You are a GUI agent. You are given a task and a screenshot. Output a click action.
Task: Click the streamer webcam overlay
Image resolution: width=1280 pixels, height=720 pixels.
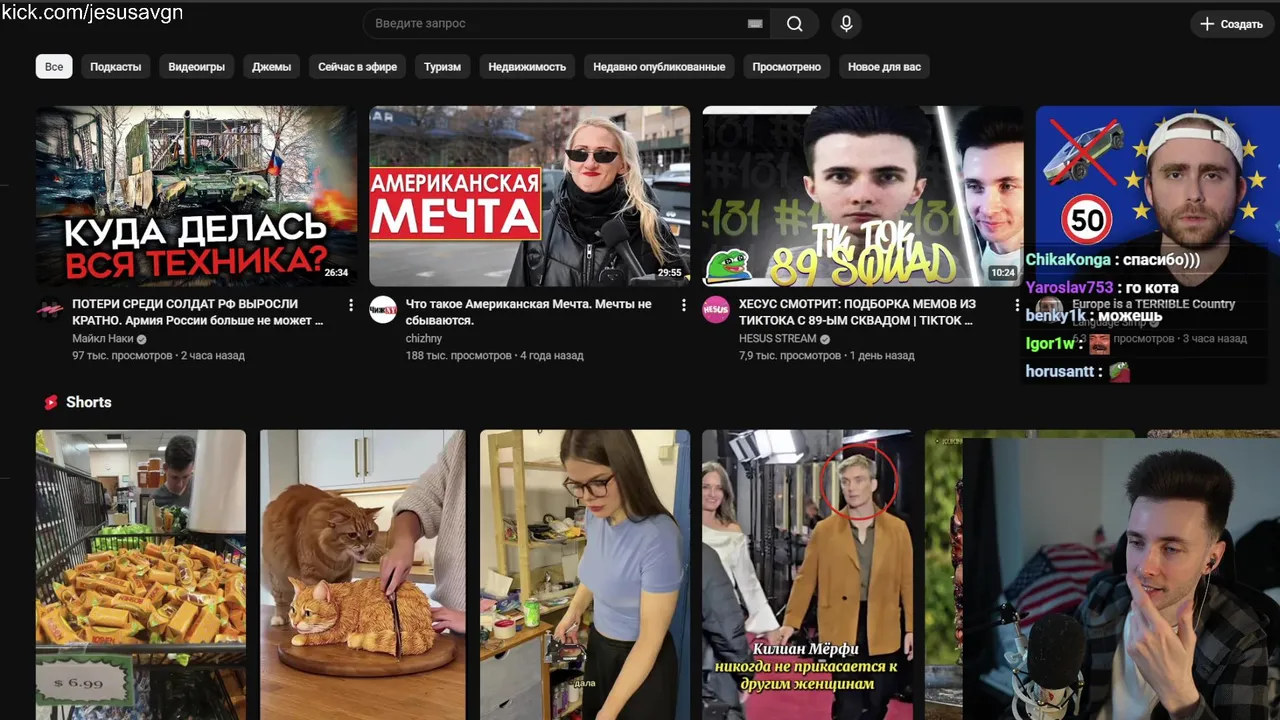[x=1121, y=579]
